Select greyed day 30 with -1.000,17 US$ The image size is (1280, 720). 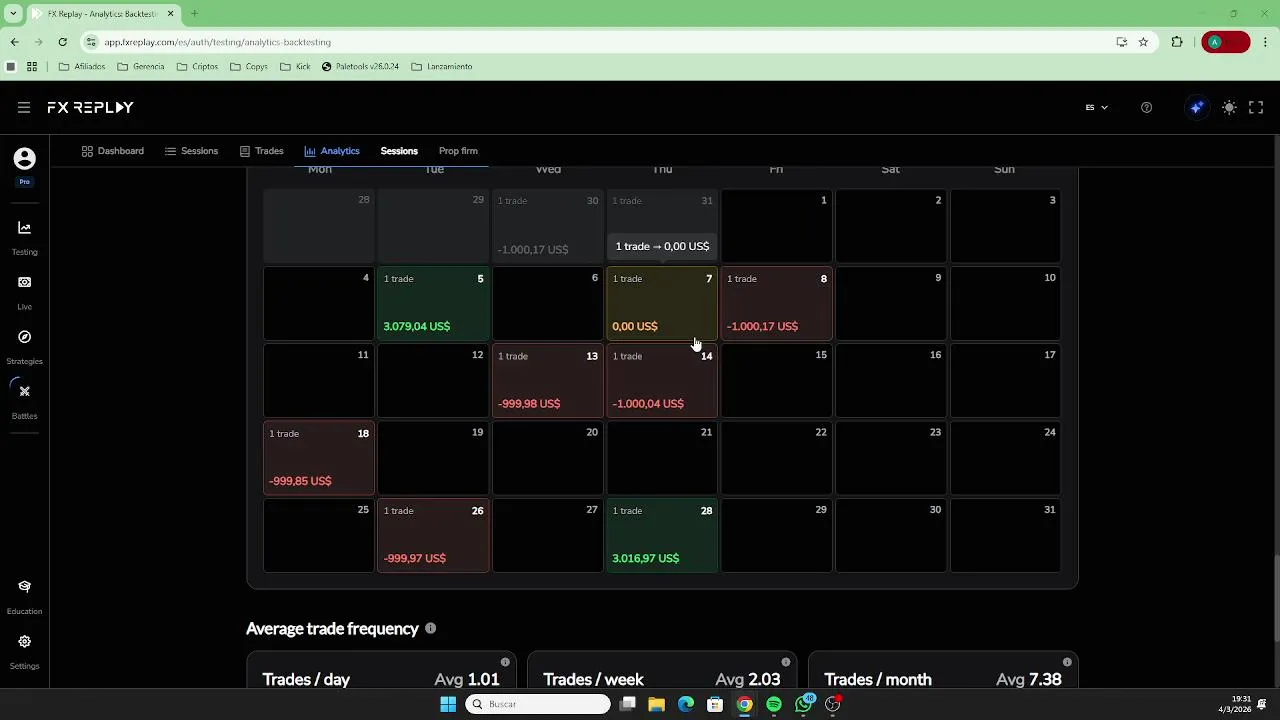pyautogui.click(x=548, y=225)
